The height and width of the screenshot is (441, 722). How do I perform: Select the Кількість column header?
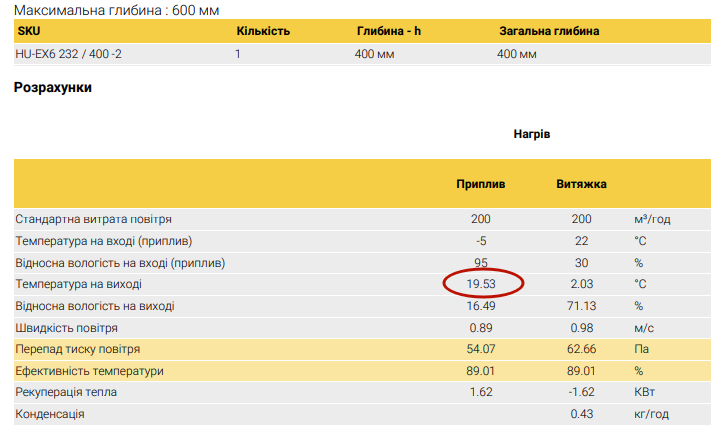(x=263, y=31)
